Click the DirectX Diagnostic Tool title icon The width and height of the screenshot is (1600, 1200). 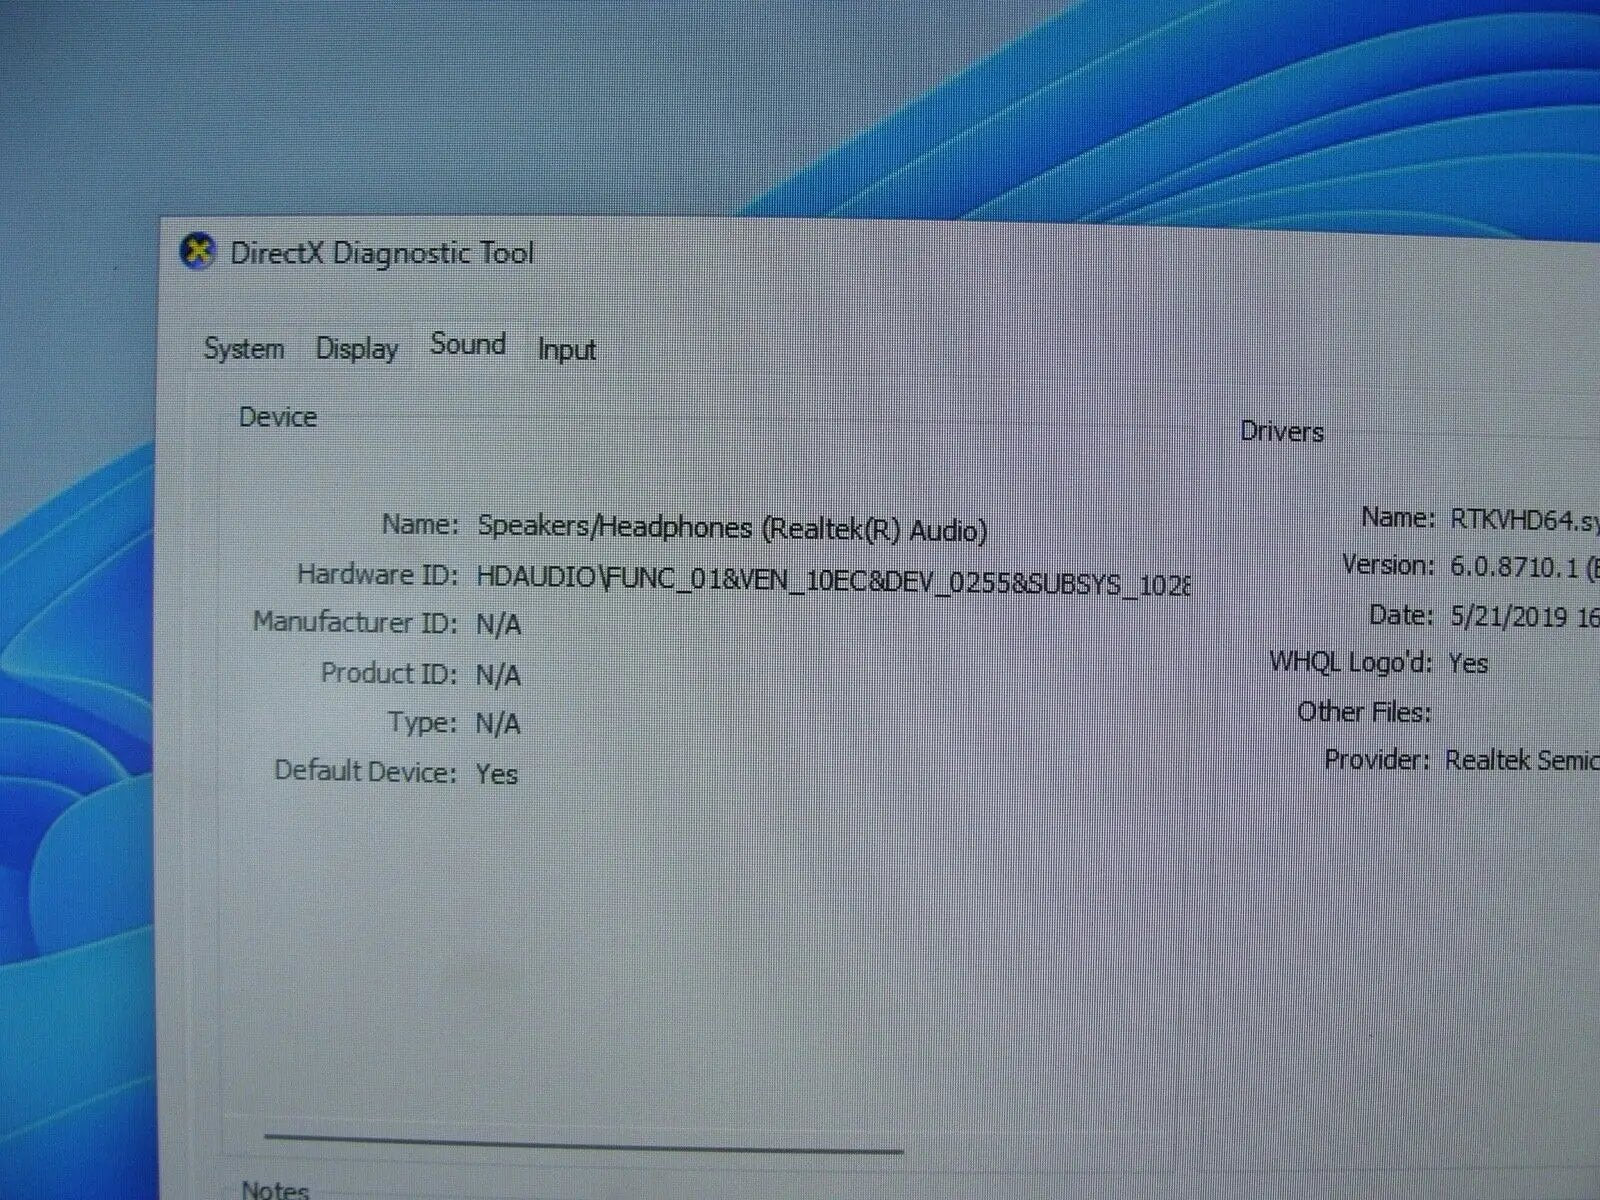198,252
